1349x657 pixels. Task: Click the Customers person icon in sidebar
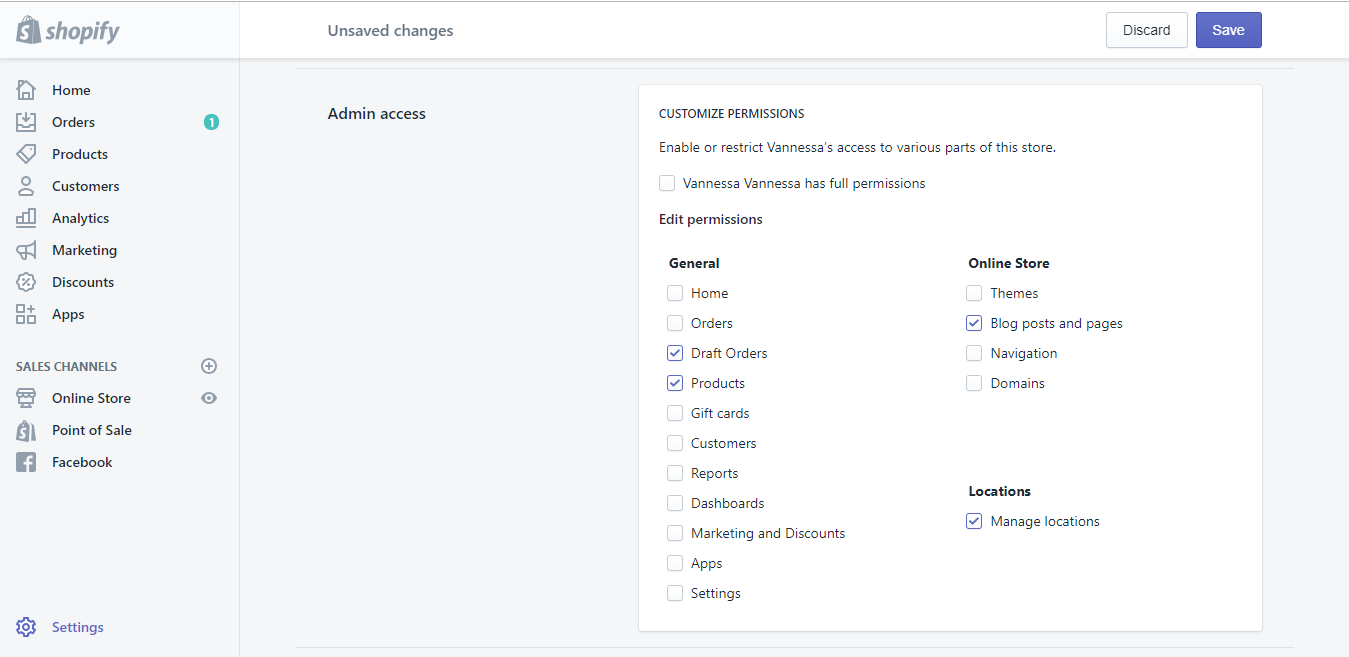(26, 186)
